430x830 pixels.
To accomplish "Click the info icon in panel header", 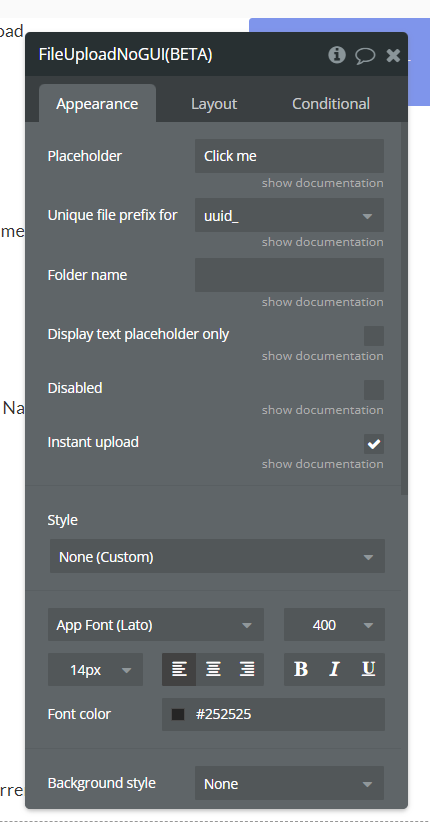I will point(337,55).
